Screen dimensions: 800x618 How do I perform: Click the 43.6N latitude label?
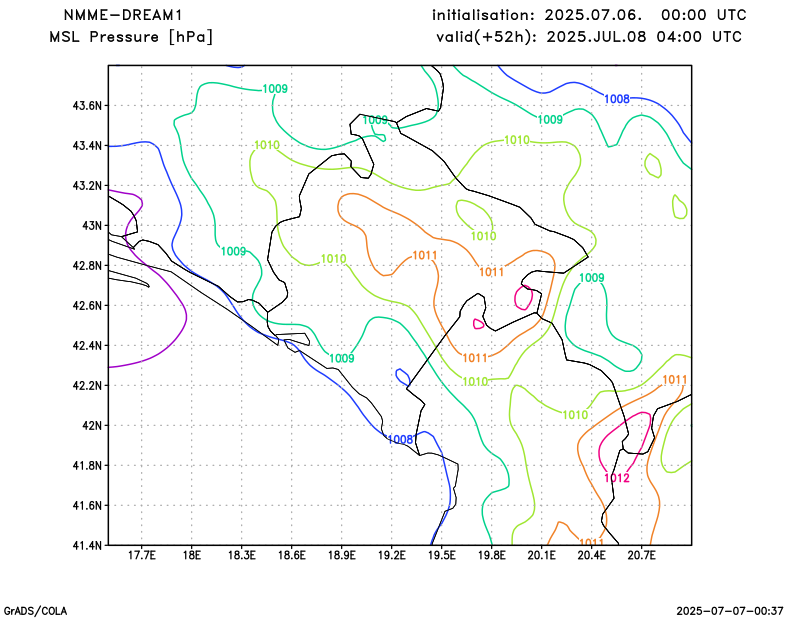point(87,106)
